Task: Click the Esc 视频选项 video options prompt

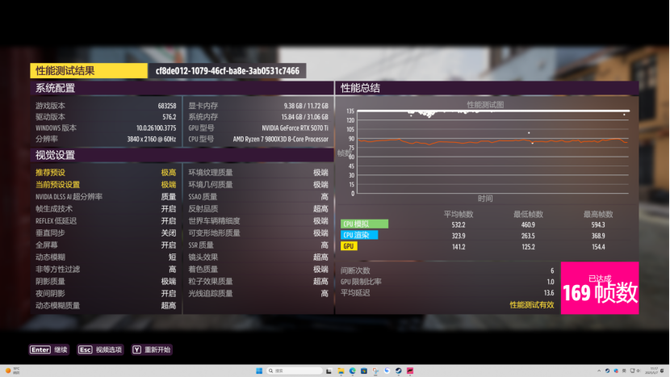Action: click(100, 350)
